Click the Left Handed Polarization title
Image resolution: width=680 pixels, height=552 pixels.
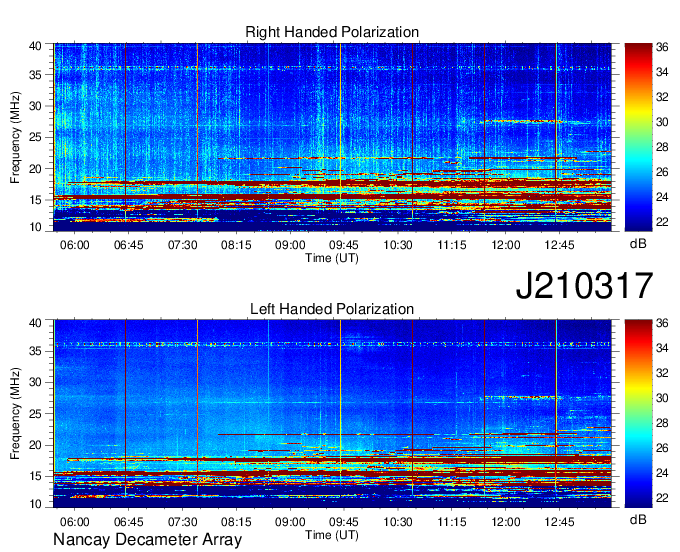332,309
